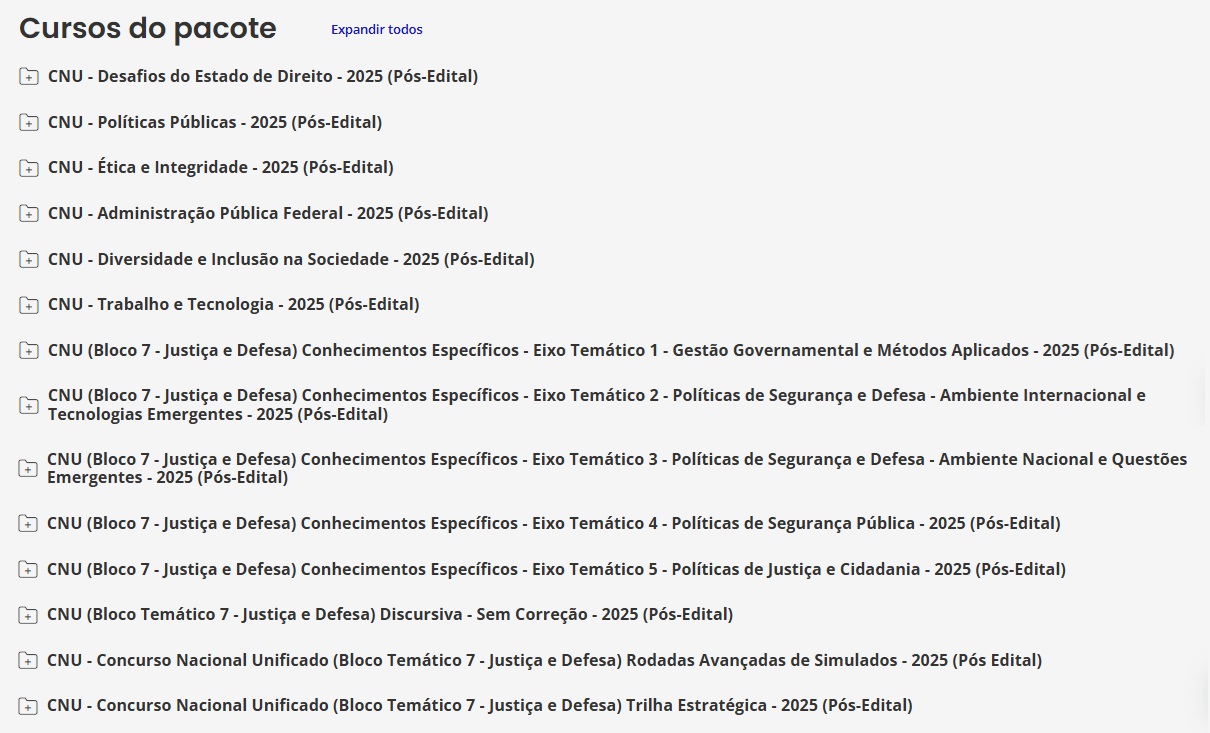This screenshot has height=733, width=1210.
Task: Open folder icon for Administração Pública Federal
Action: [28, 214]
